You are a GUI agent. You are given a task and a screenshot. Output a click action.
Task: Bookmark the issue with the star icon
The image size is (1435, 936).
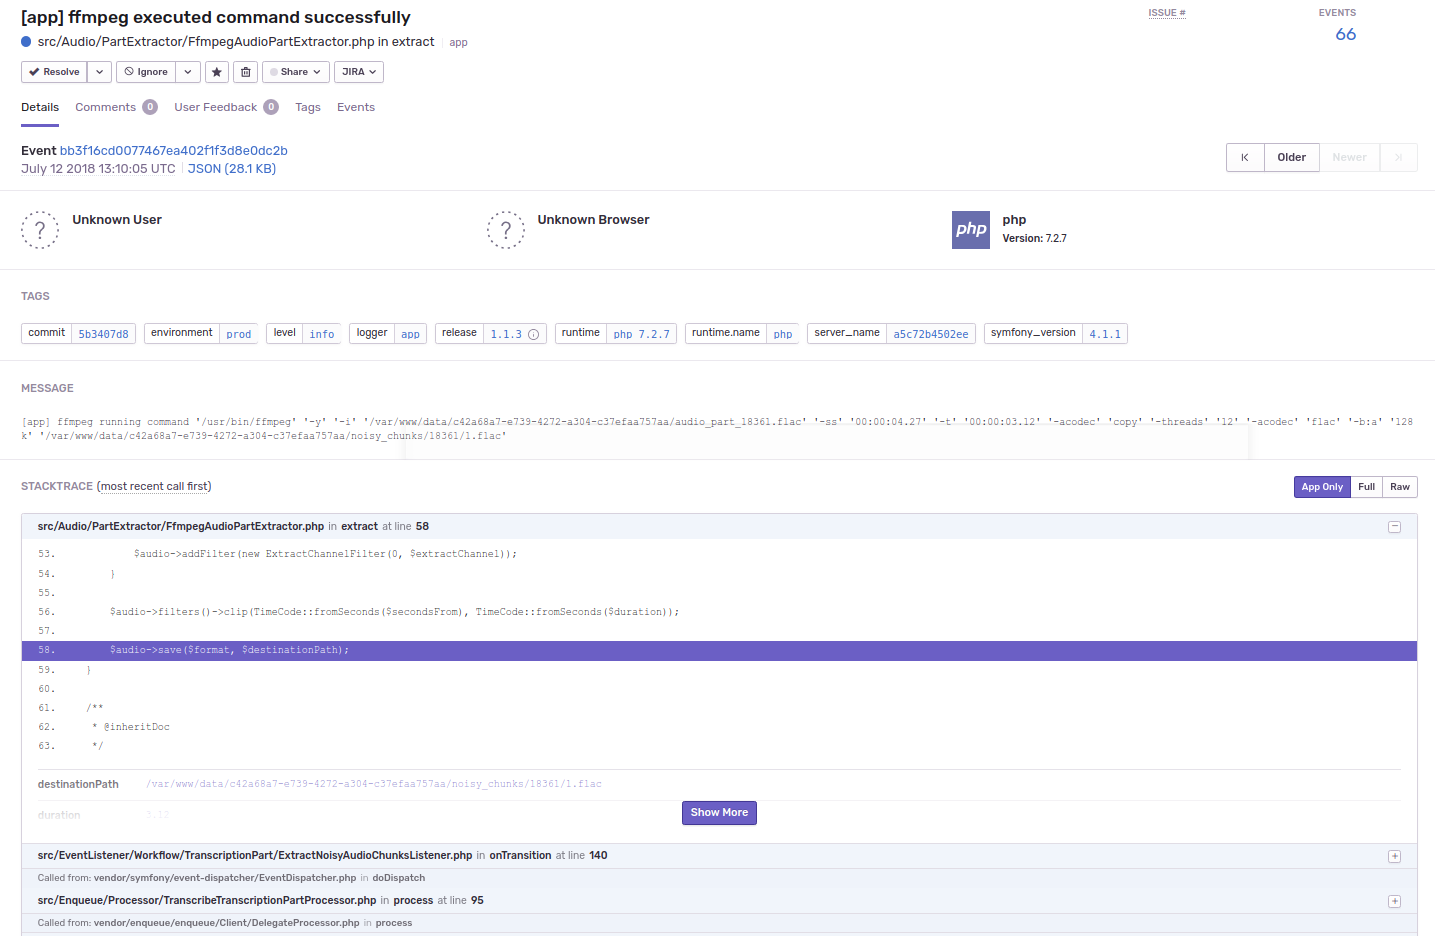217,72
